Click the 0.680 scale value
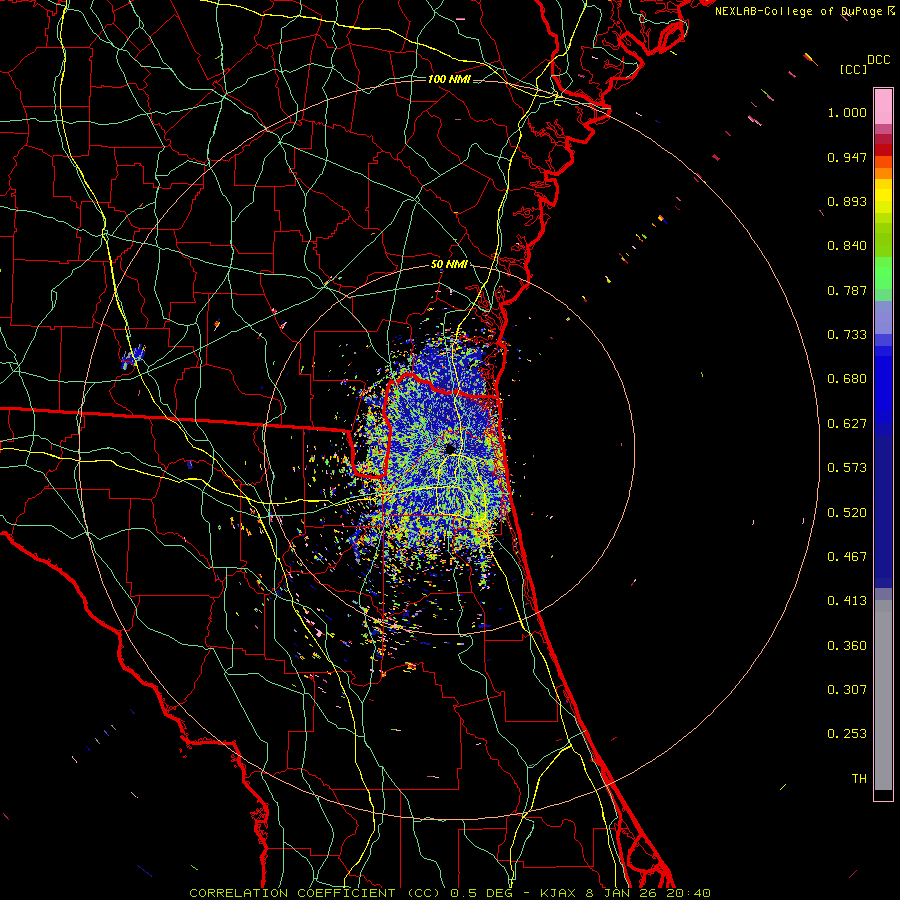Screen dimensions: 900x900 click(847, 379)
